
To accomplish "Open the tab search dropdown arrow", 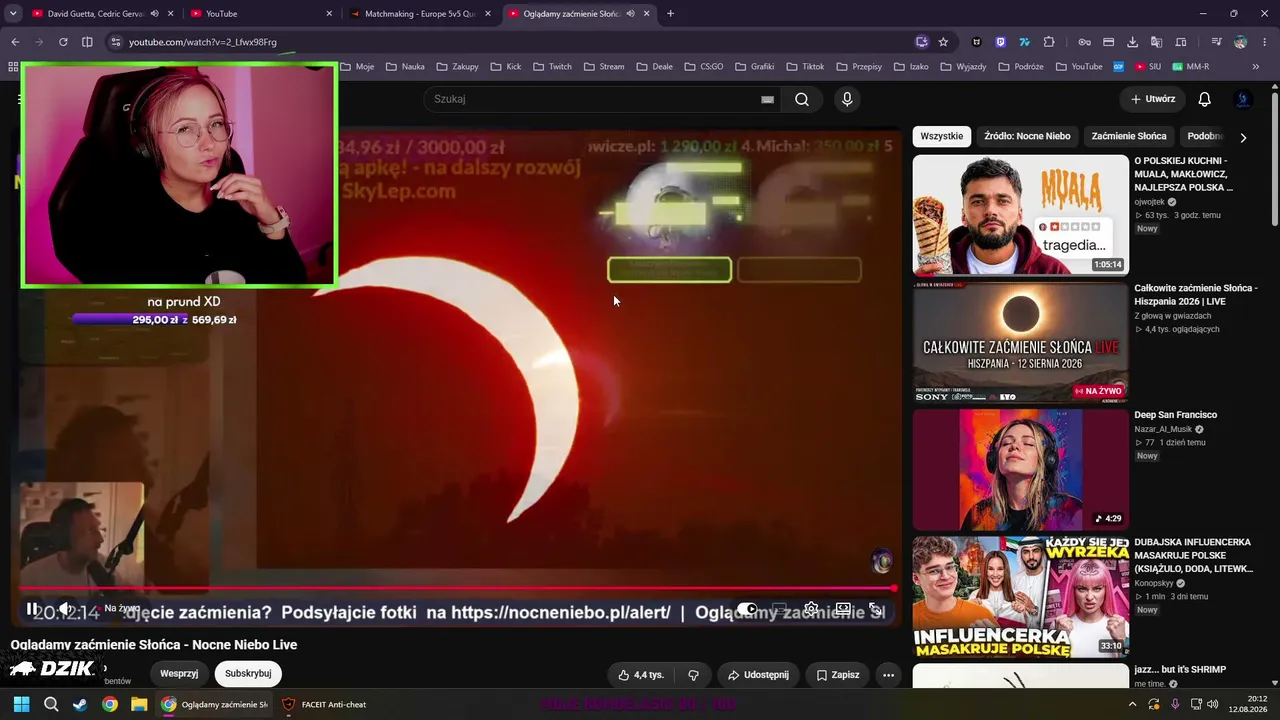I will (13, 14).
